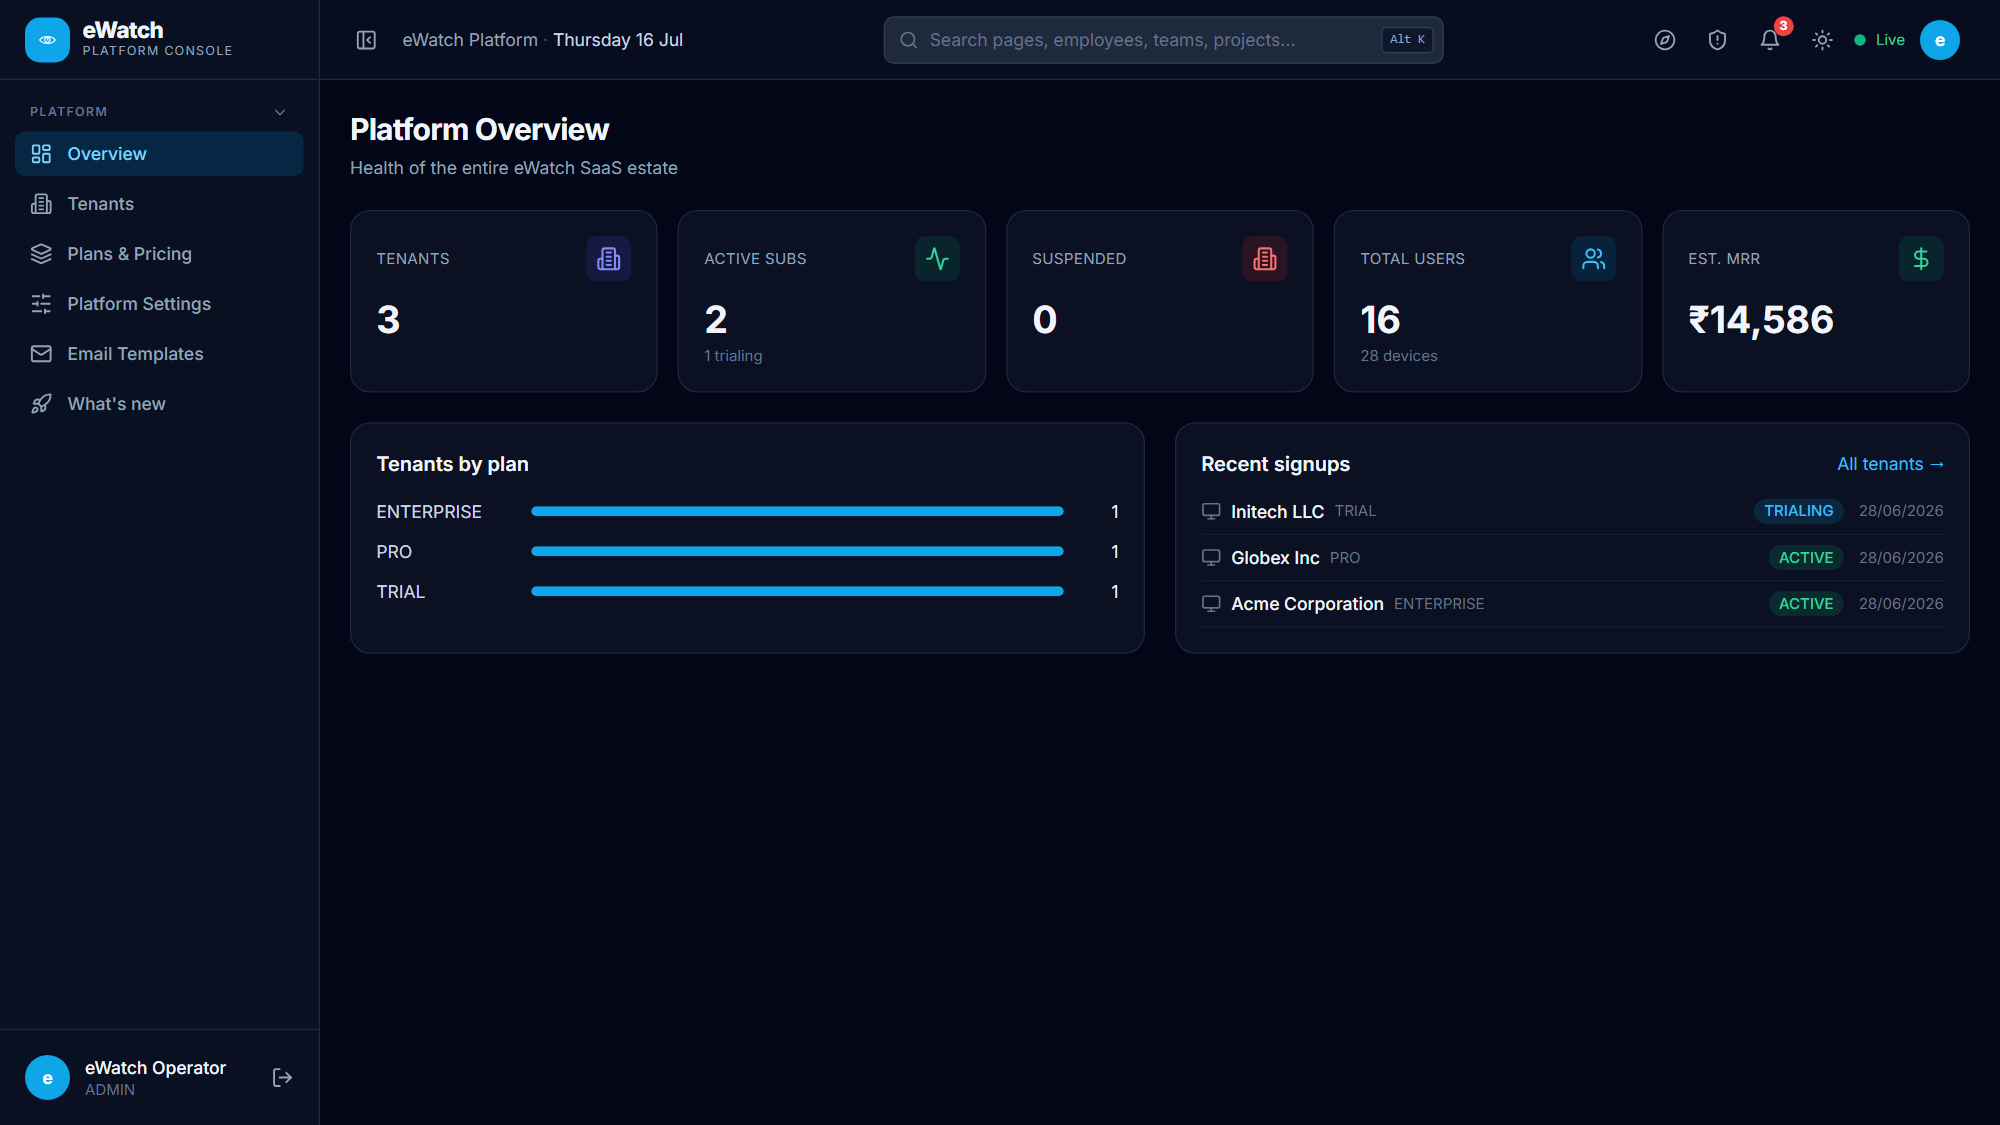Click the Recent signups heading

click(1275, 464)
